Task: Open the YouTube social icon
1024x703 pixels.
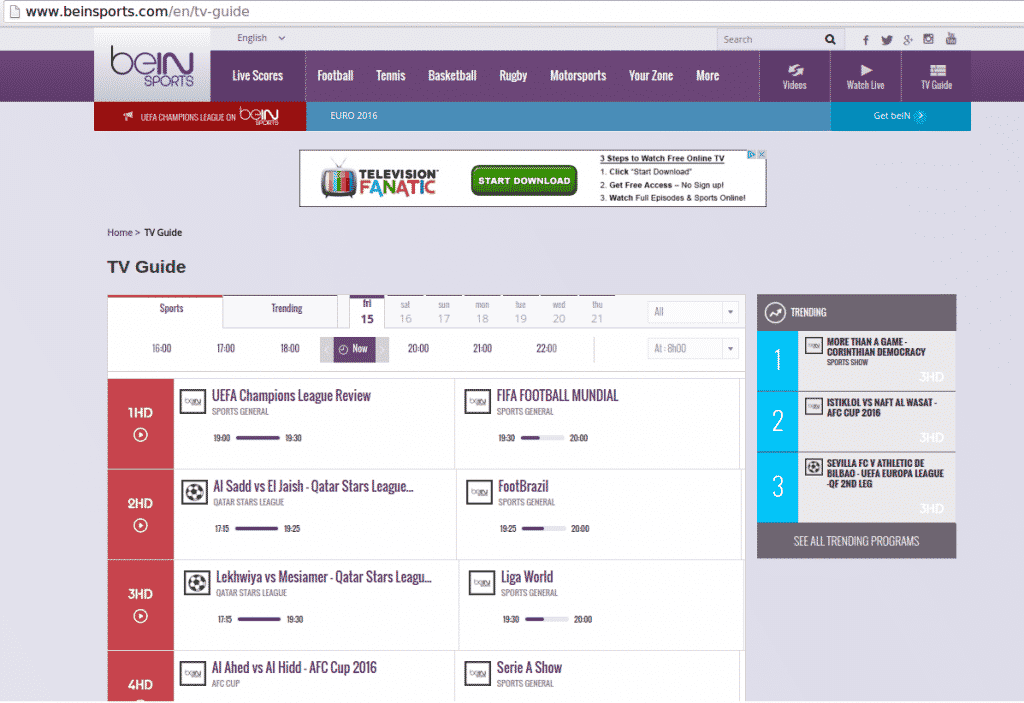Action: [x=951, y=39]
